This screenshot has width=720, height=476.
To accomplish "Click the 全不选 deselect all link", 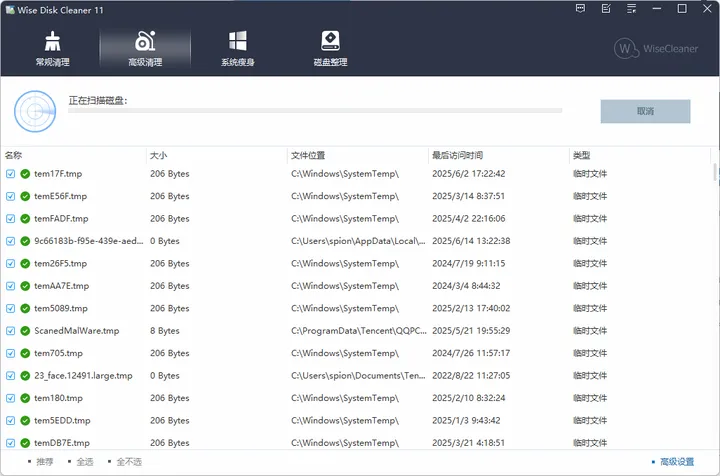I will (129, 462).
